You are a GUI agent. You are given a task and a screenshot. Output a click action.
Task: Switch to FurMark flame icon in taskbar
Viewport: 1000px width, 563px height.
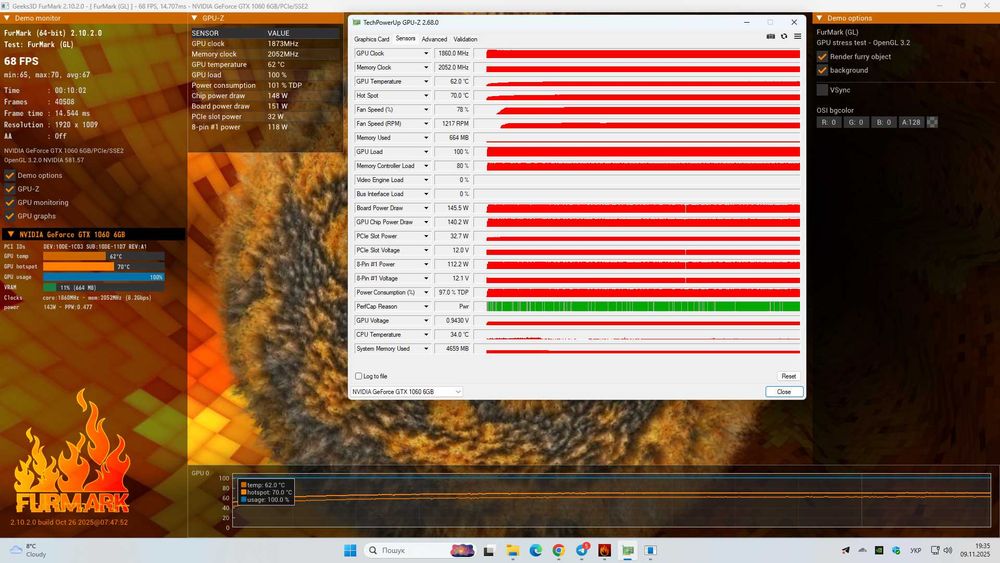point(605,550)
